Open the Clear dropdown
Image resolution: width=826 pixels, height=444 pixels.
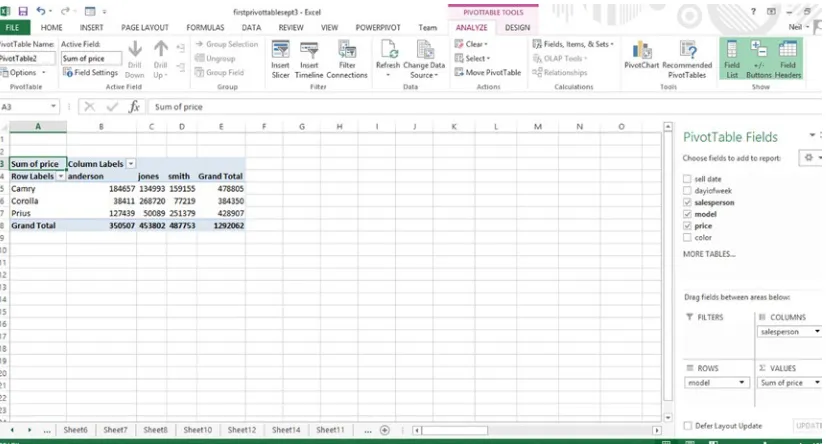point(471,44)
